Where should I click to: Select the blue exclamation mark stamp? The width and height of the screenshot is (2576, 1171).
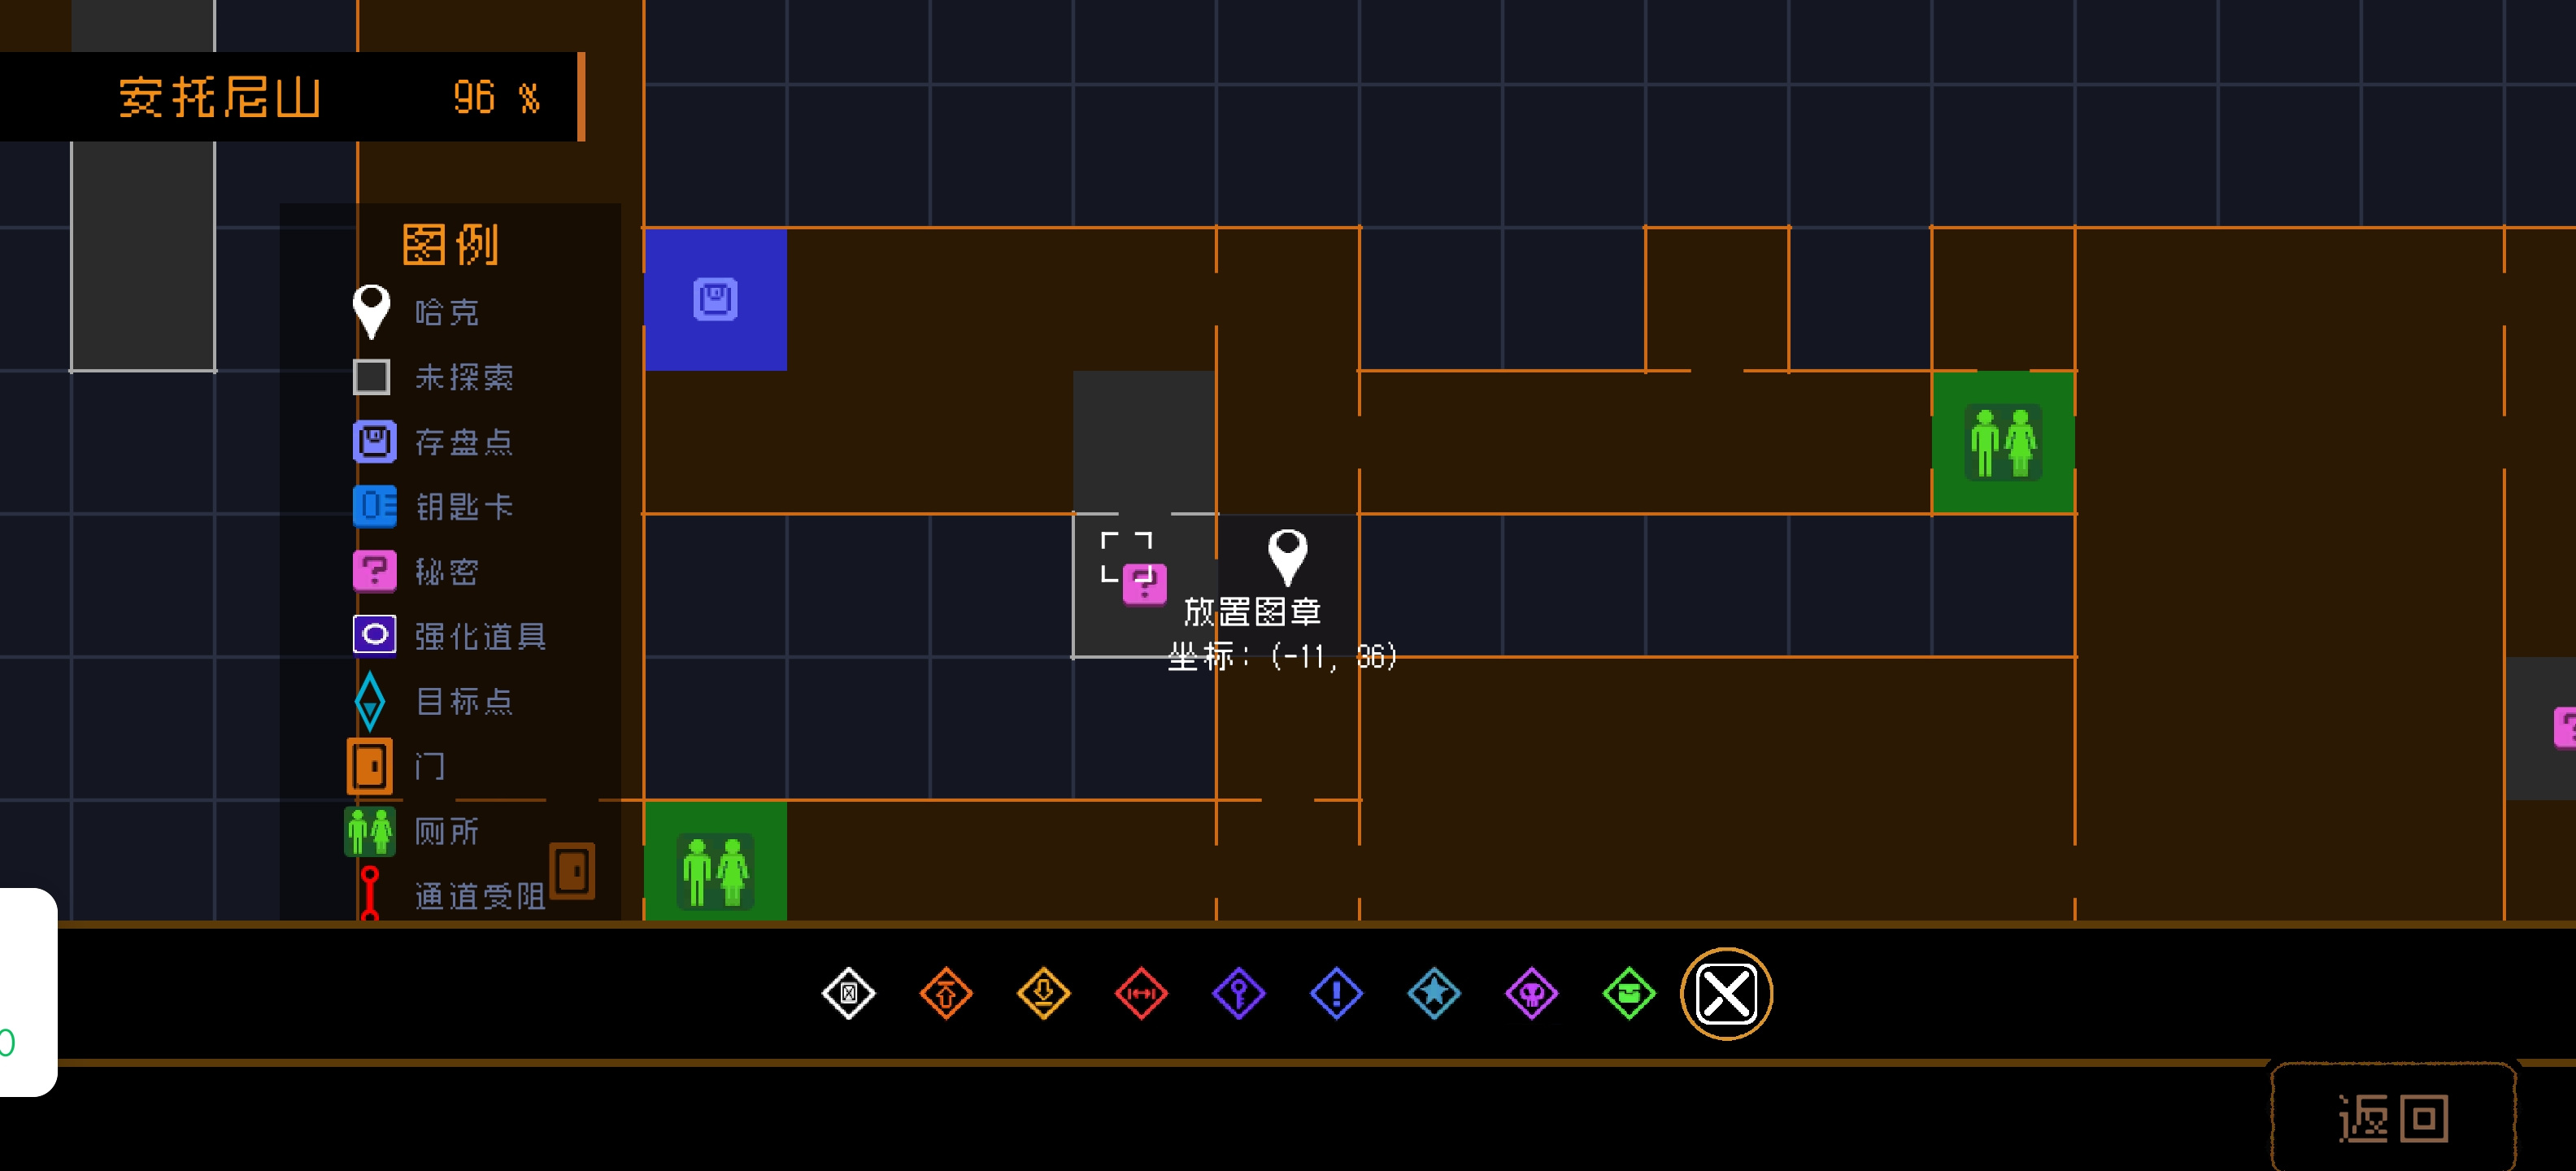point(1337,994)
